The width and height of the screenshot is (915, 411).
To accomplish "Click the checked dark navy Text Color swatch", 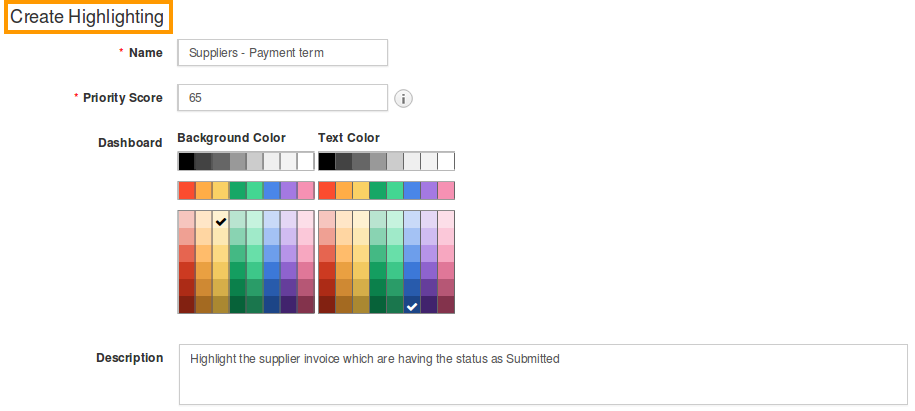I will point(412,305).
